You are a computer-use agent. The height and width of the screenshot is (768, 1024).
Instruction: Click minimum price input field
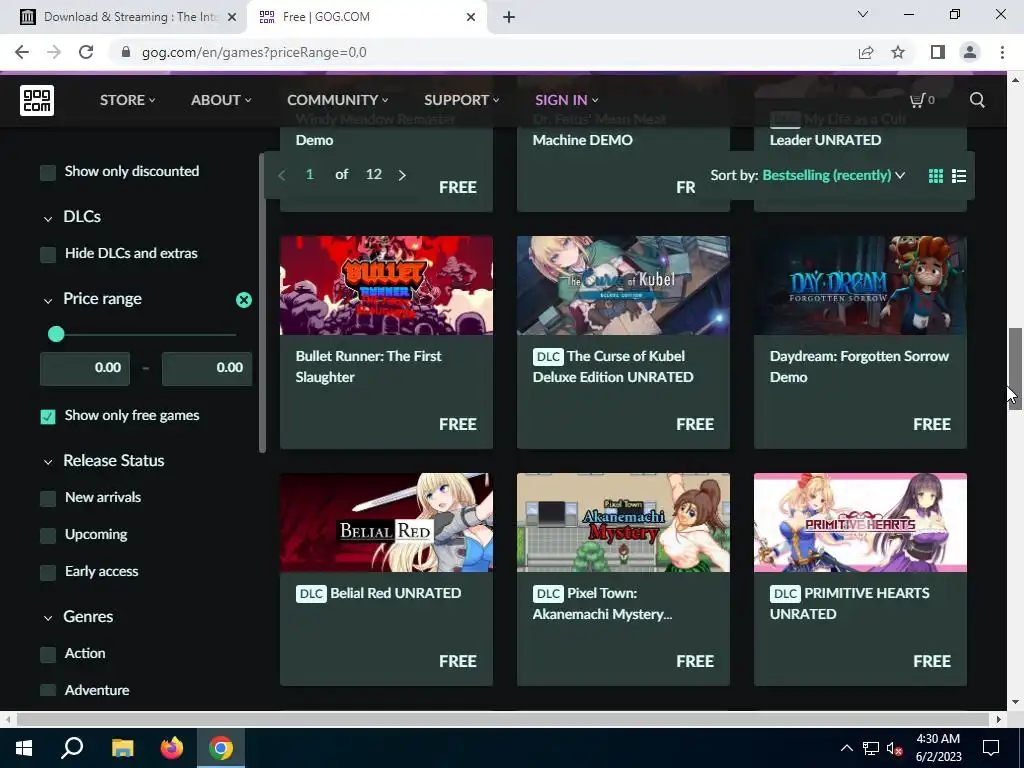pos(85,368)
